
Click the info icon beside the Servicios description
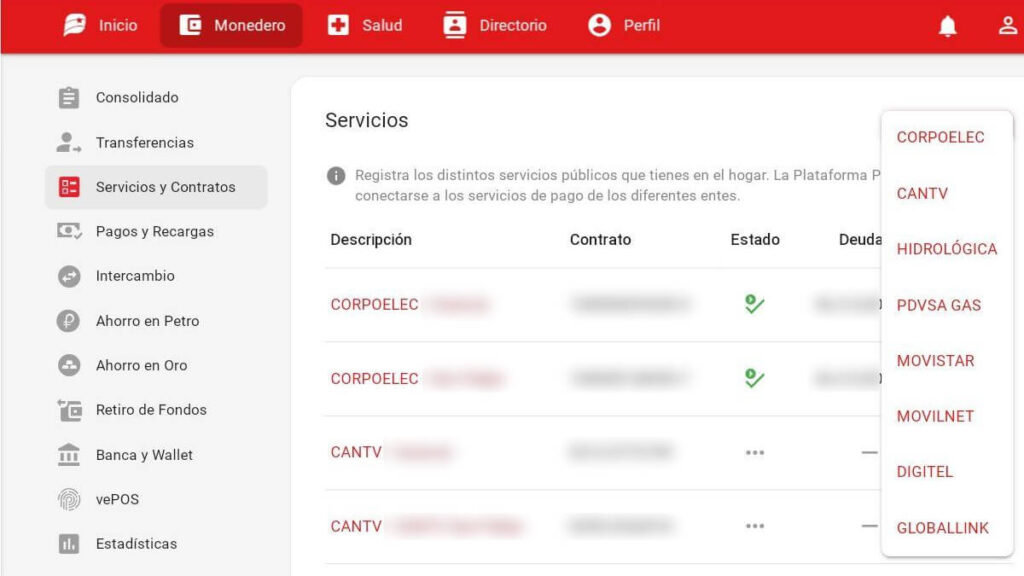(x=337, y=176)
